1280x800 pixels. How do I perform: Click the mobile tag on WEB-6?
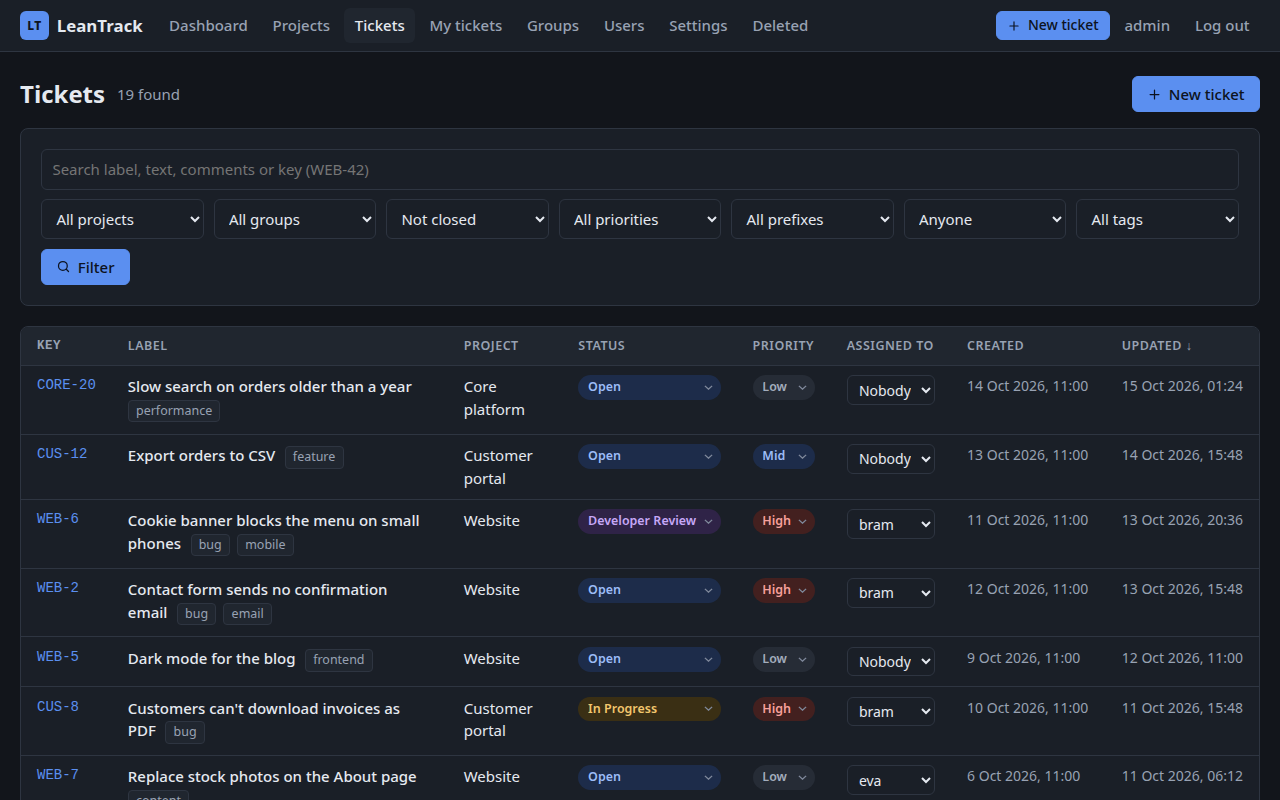(265, 545)
